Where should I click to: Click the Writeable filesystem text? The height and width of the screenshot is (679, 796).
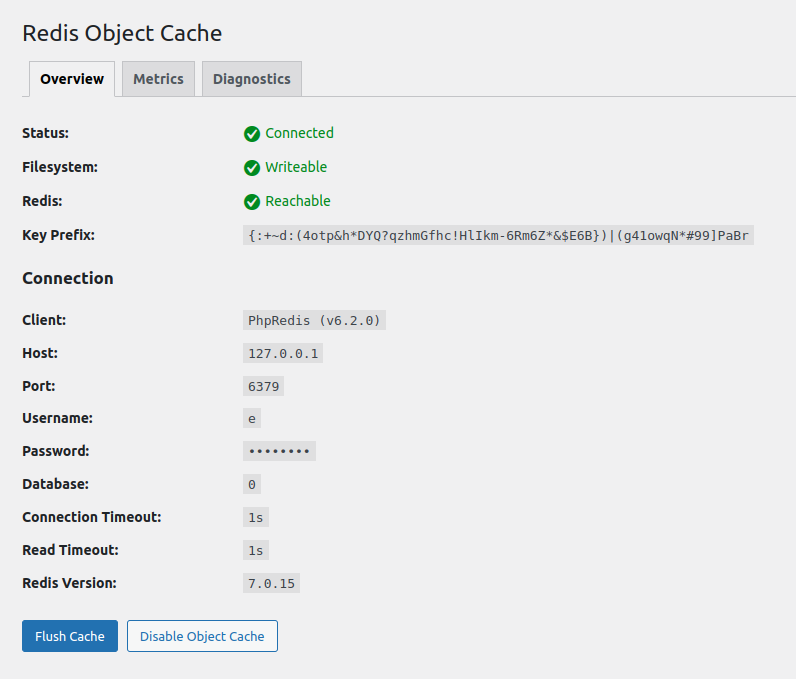296,167
